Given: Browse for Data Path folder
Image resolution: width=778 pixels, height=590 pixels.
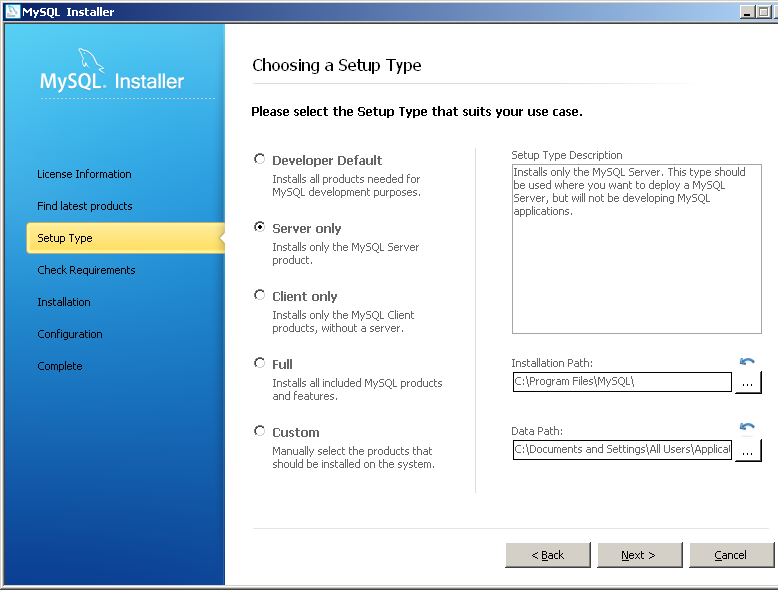Looking at the screenshot, I should coord(748,450).
